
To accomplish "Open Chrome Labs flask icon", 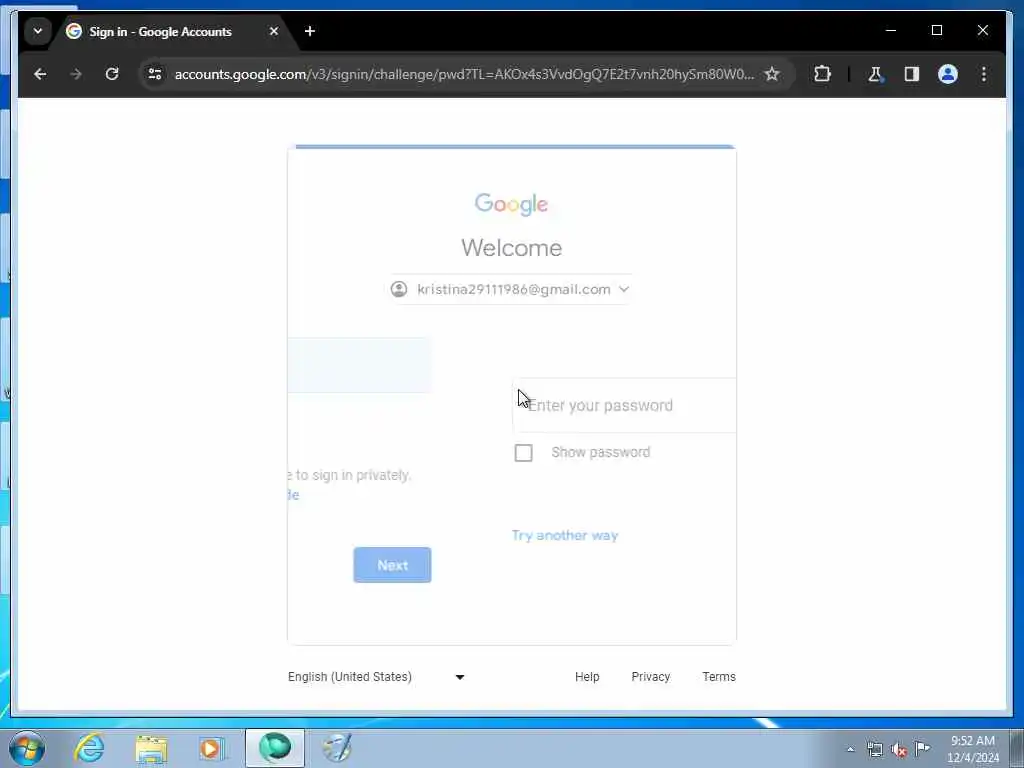I will pos(875,74).
